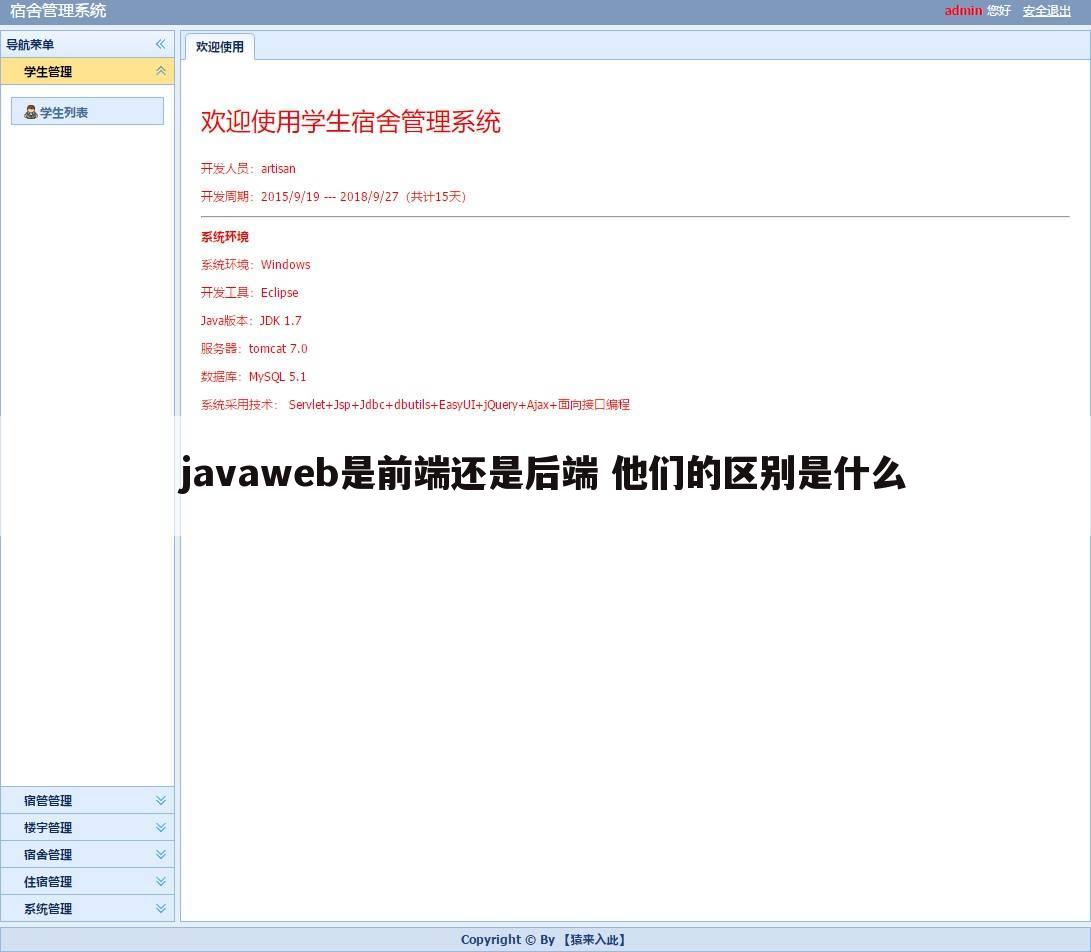Click the chevron icon on 住宿管理 panel
Image resolution: width=1091 pixels, height=952 pixels.
(160, 881)
